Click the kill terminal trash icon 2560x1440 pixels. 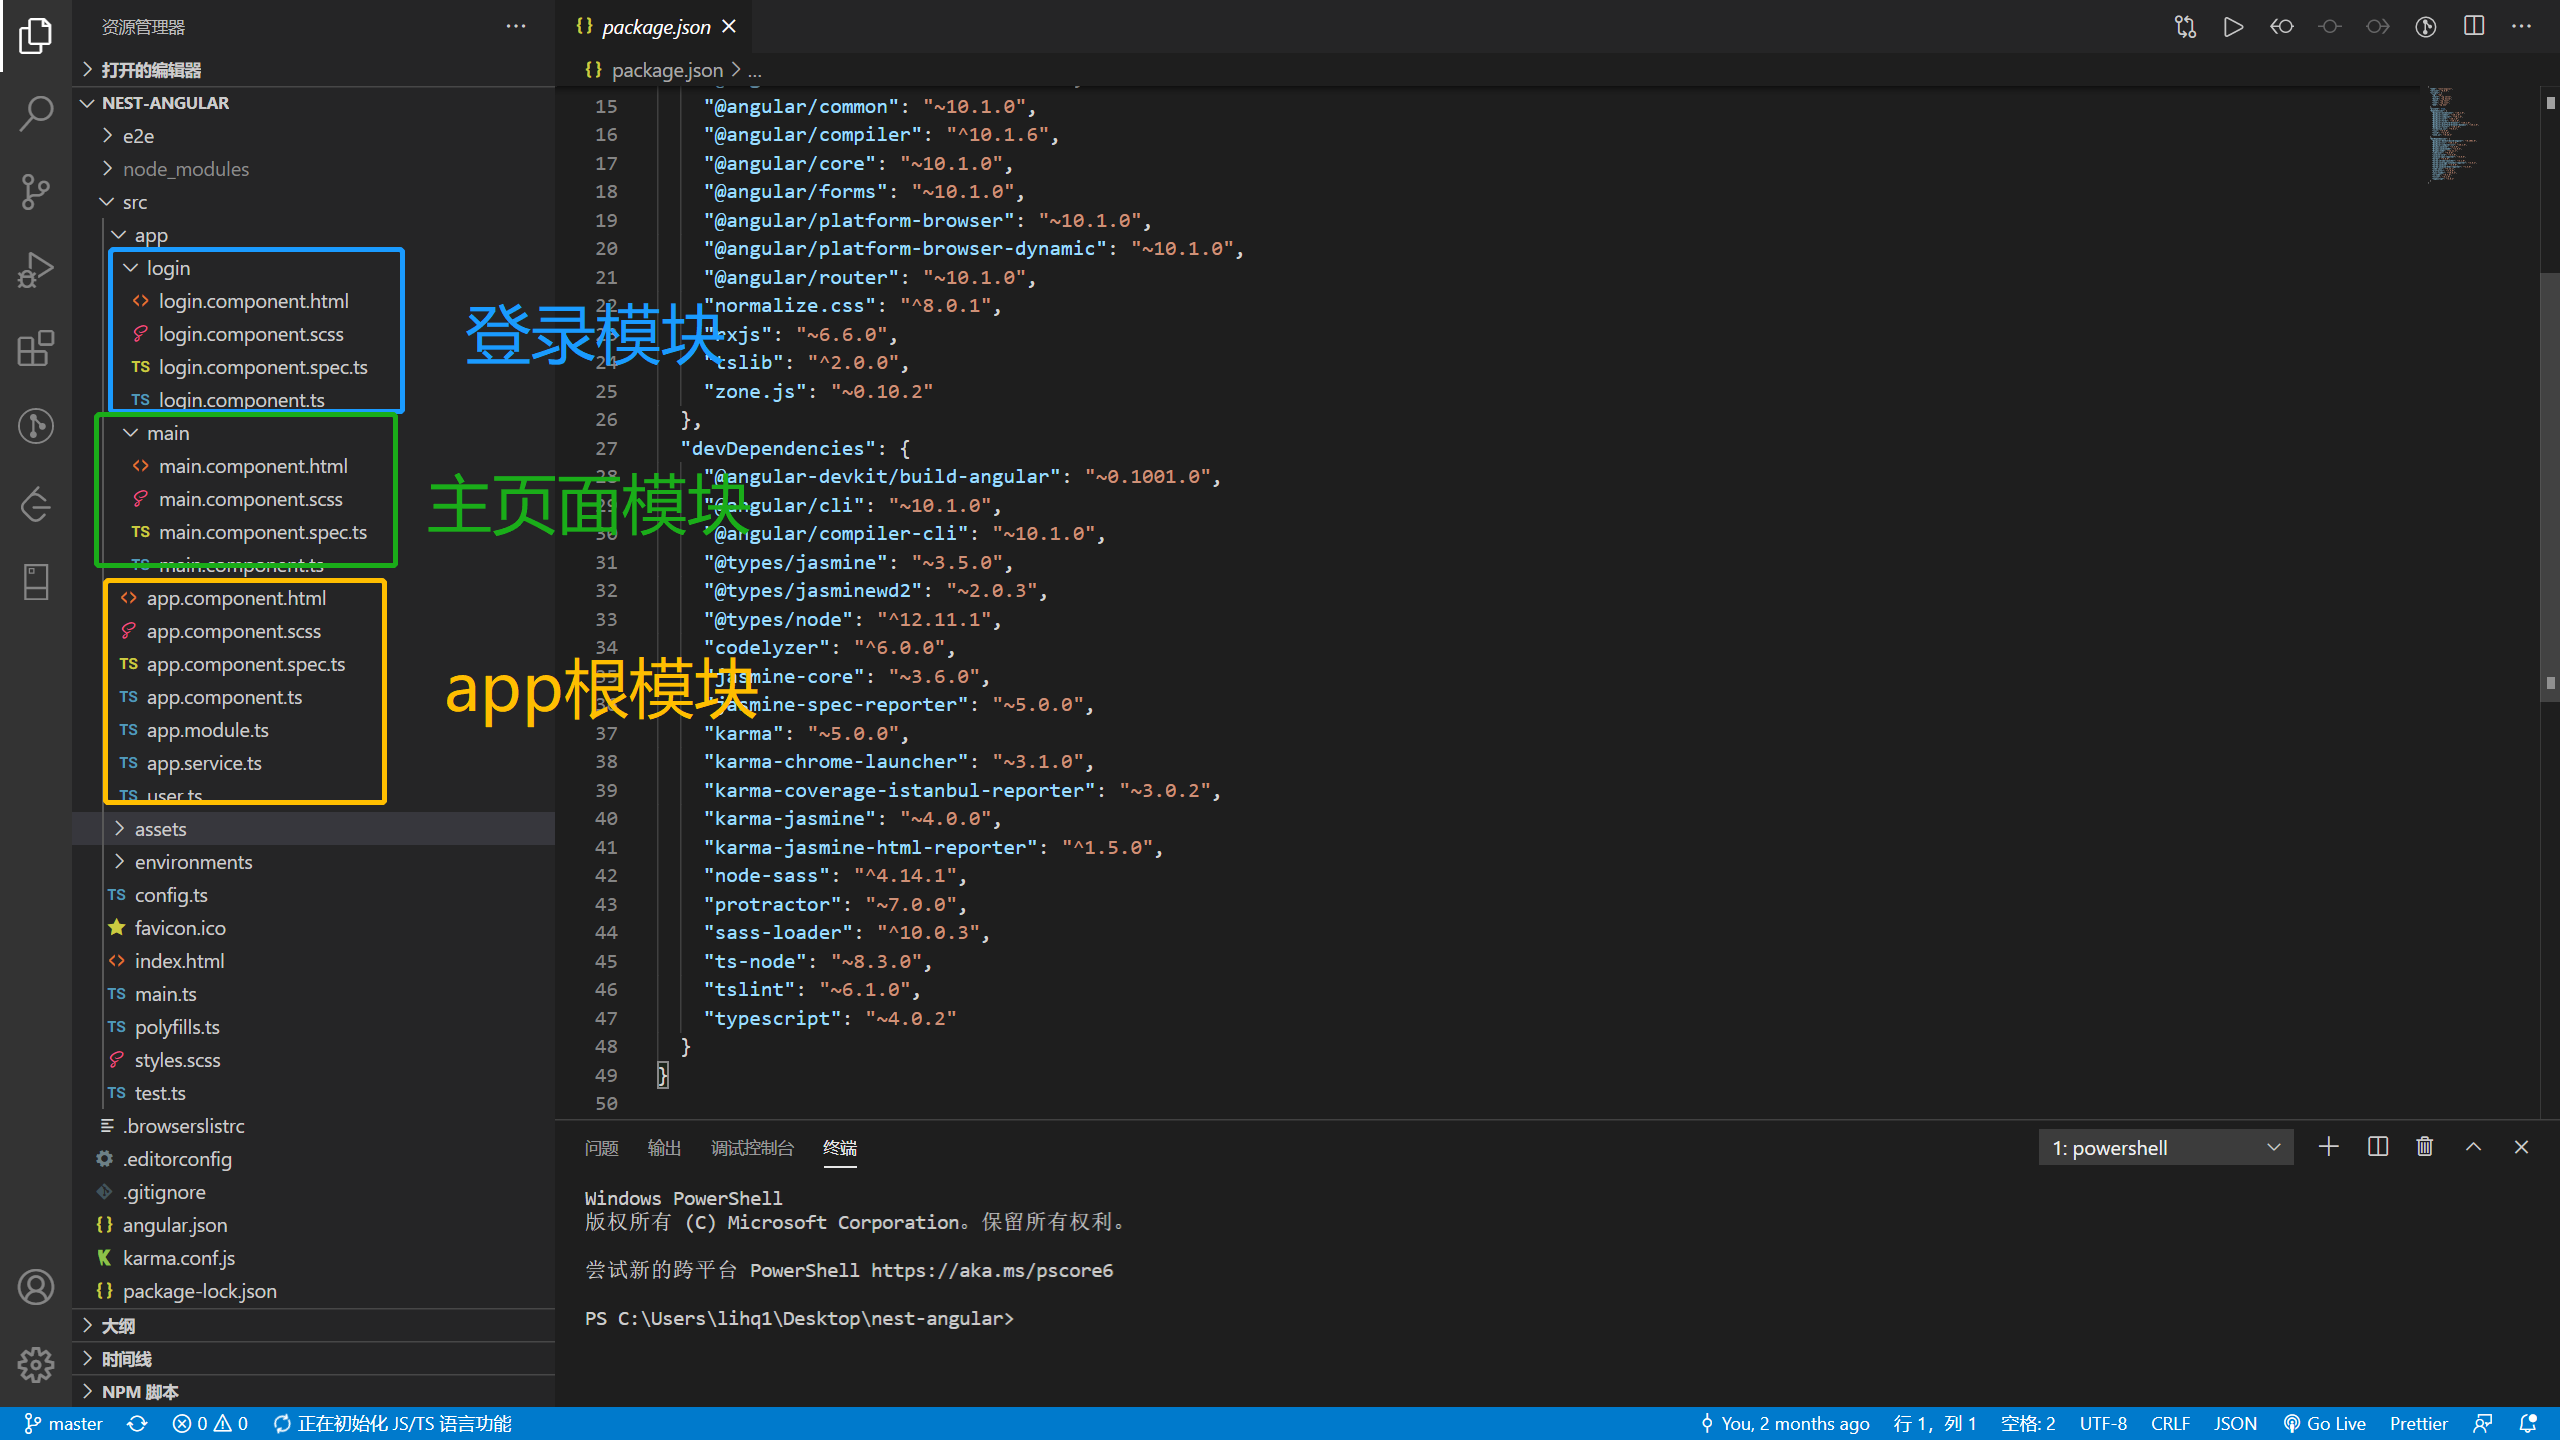[2425, 1147]
